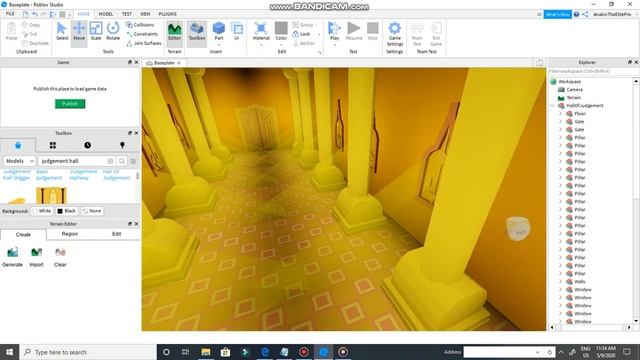Click the Resume test button
This screenshot has width=640, height=360.
[x=354, y=32]
